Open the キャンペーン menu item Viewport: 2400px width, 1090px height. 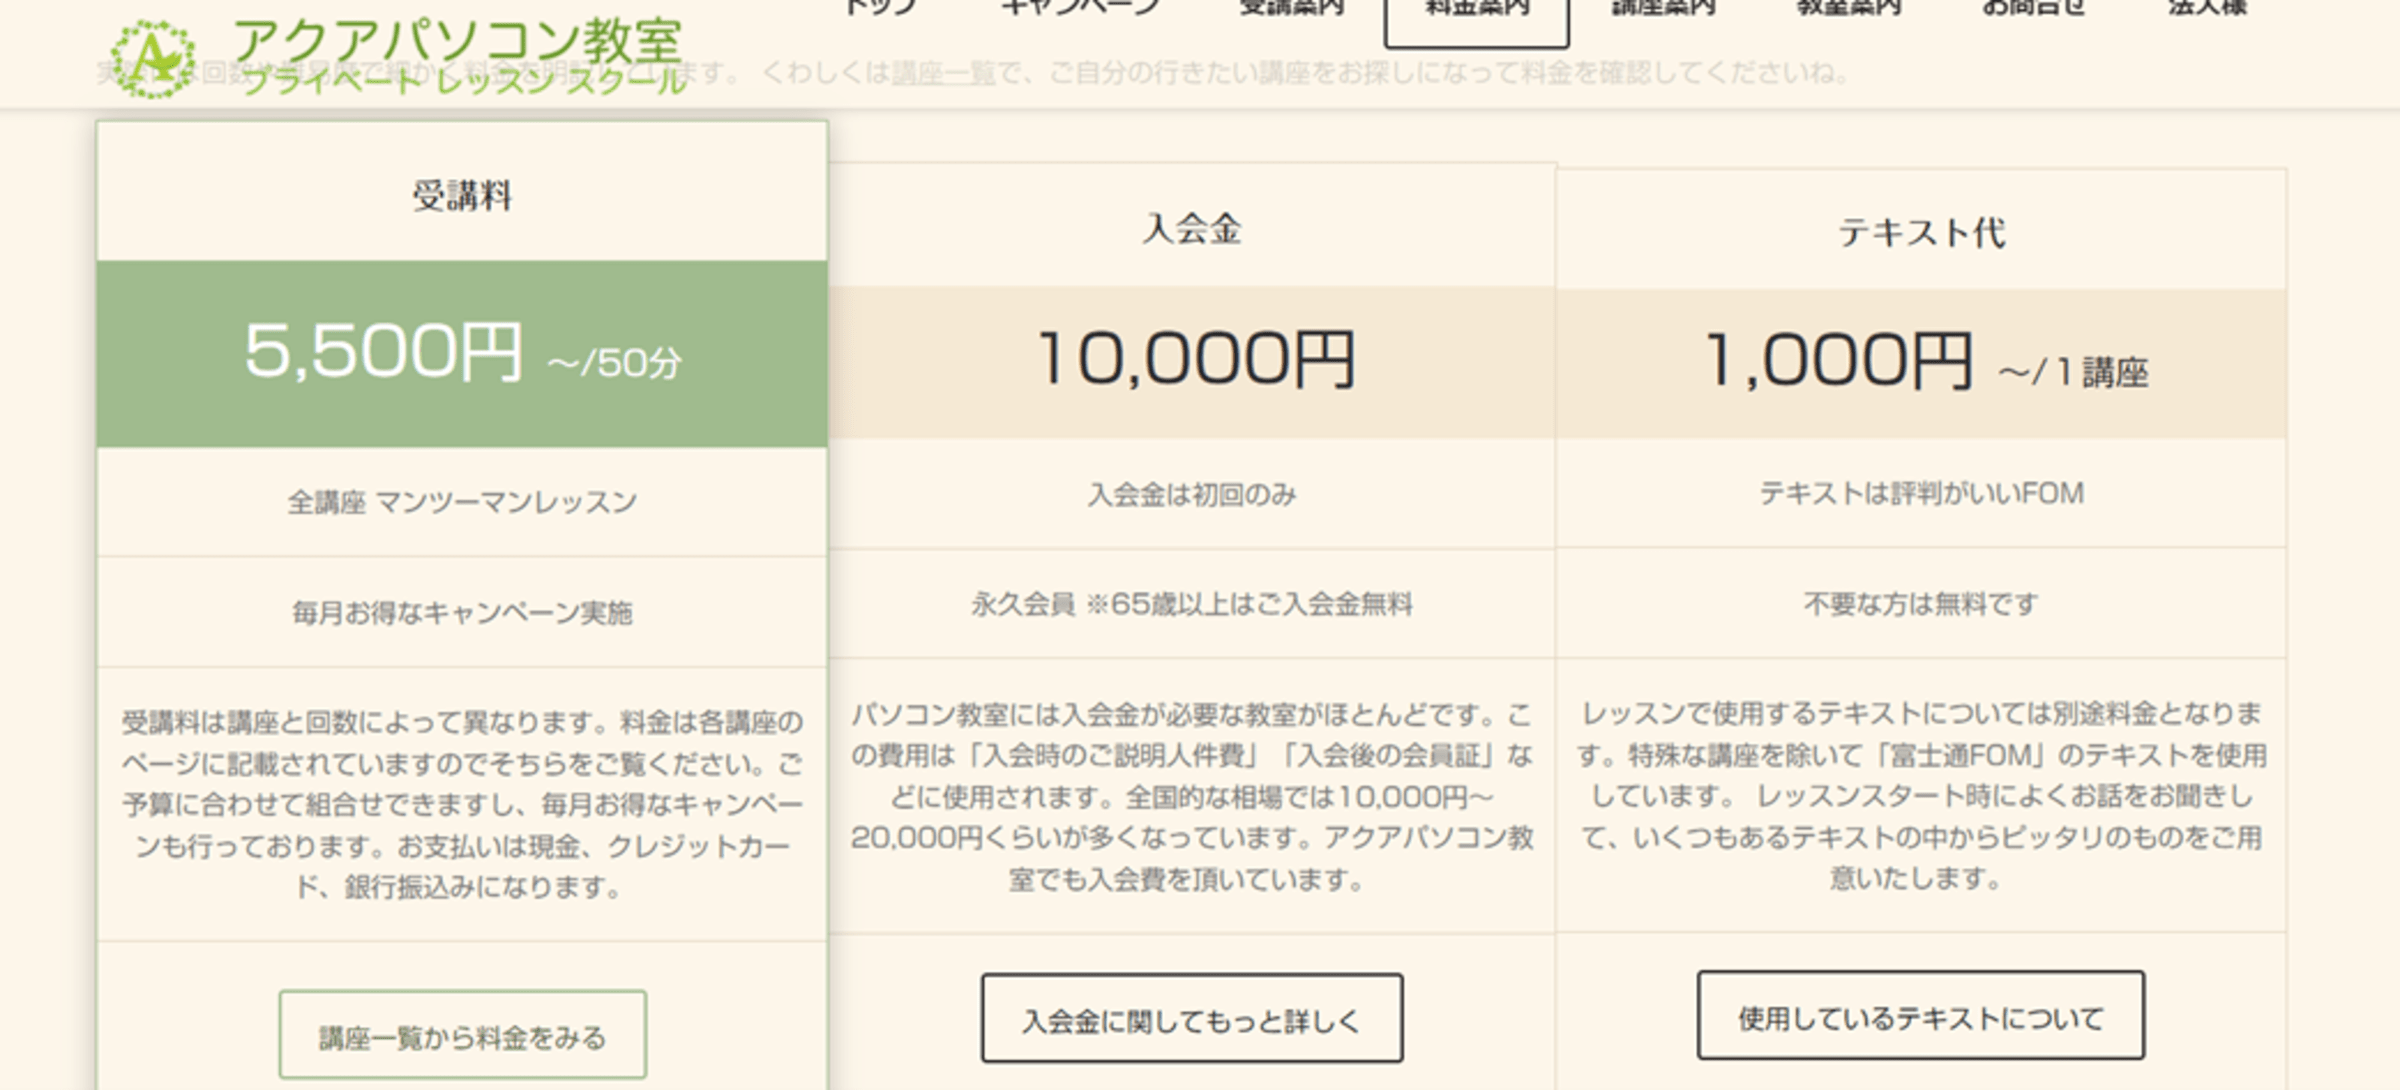[1080, 8]
